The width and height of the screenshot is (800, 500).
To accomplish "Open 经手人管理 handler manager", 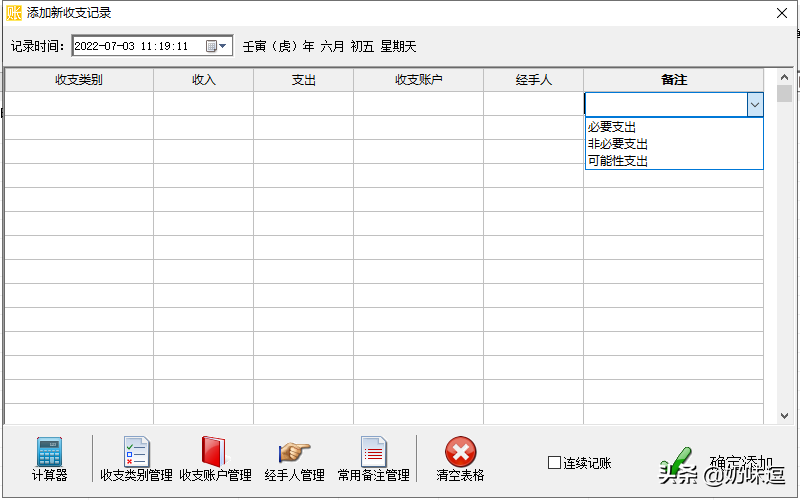I will [x=294, y=459].
